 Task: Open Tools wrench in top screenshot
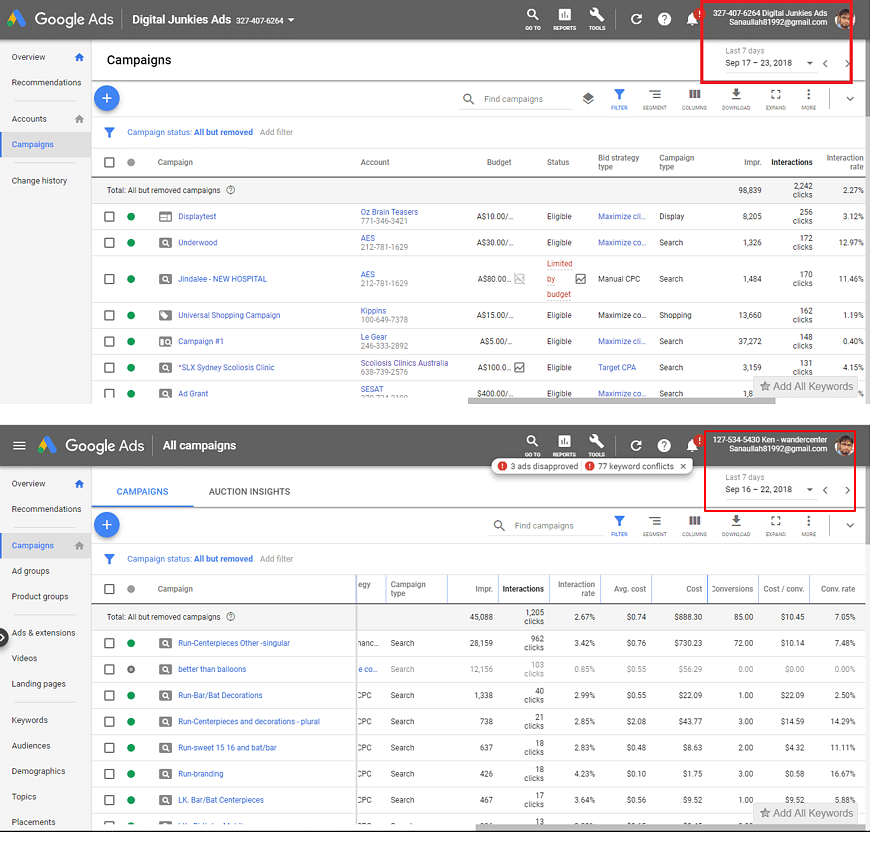[x=597, y=19]
